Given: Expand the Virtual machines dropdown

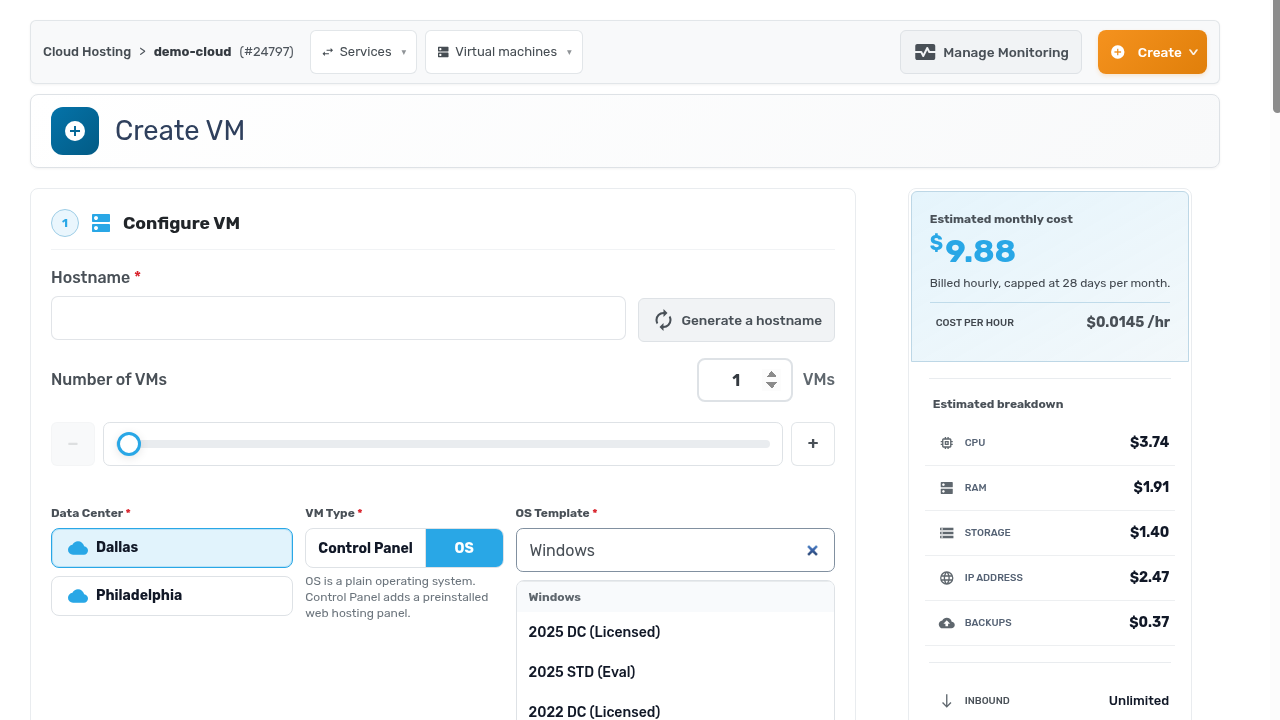Looking at the screenshot, I should 504,52.
